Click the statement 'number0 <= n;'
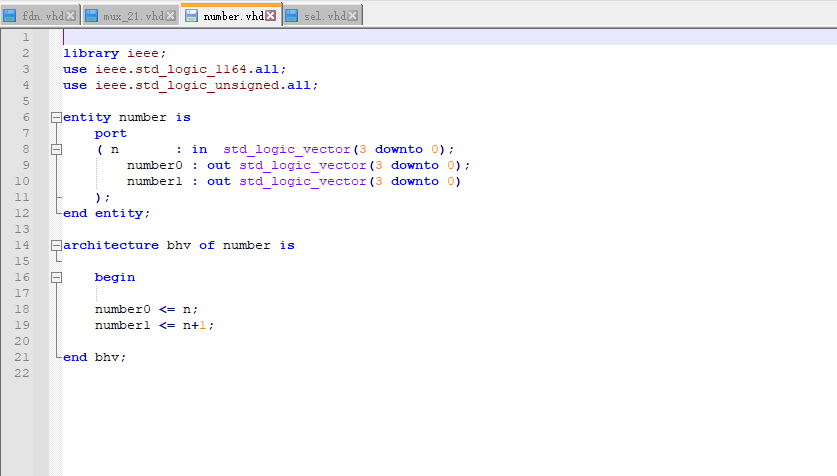 coord(147,310)
